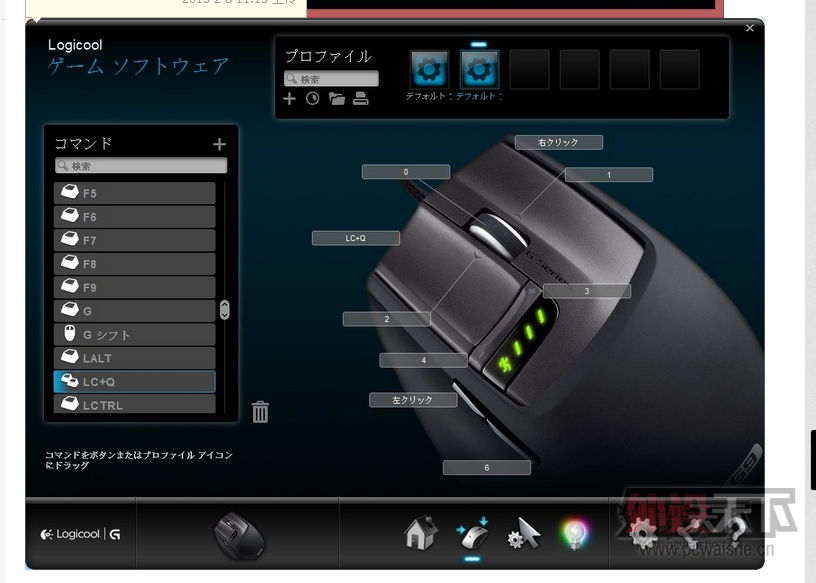Click the mouse button label 3
816x583 pixels.
coord(587,291)
